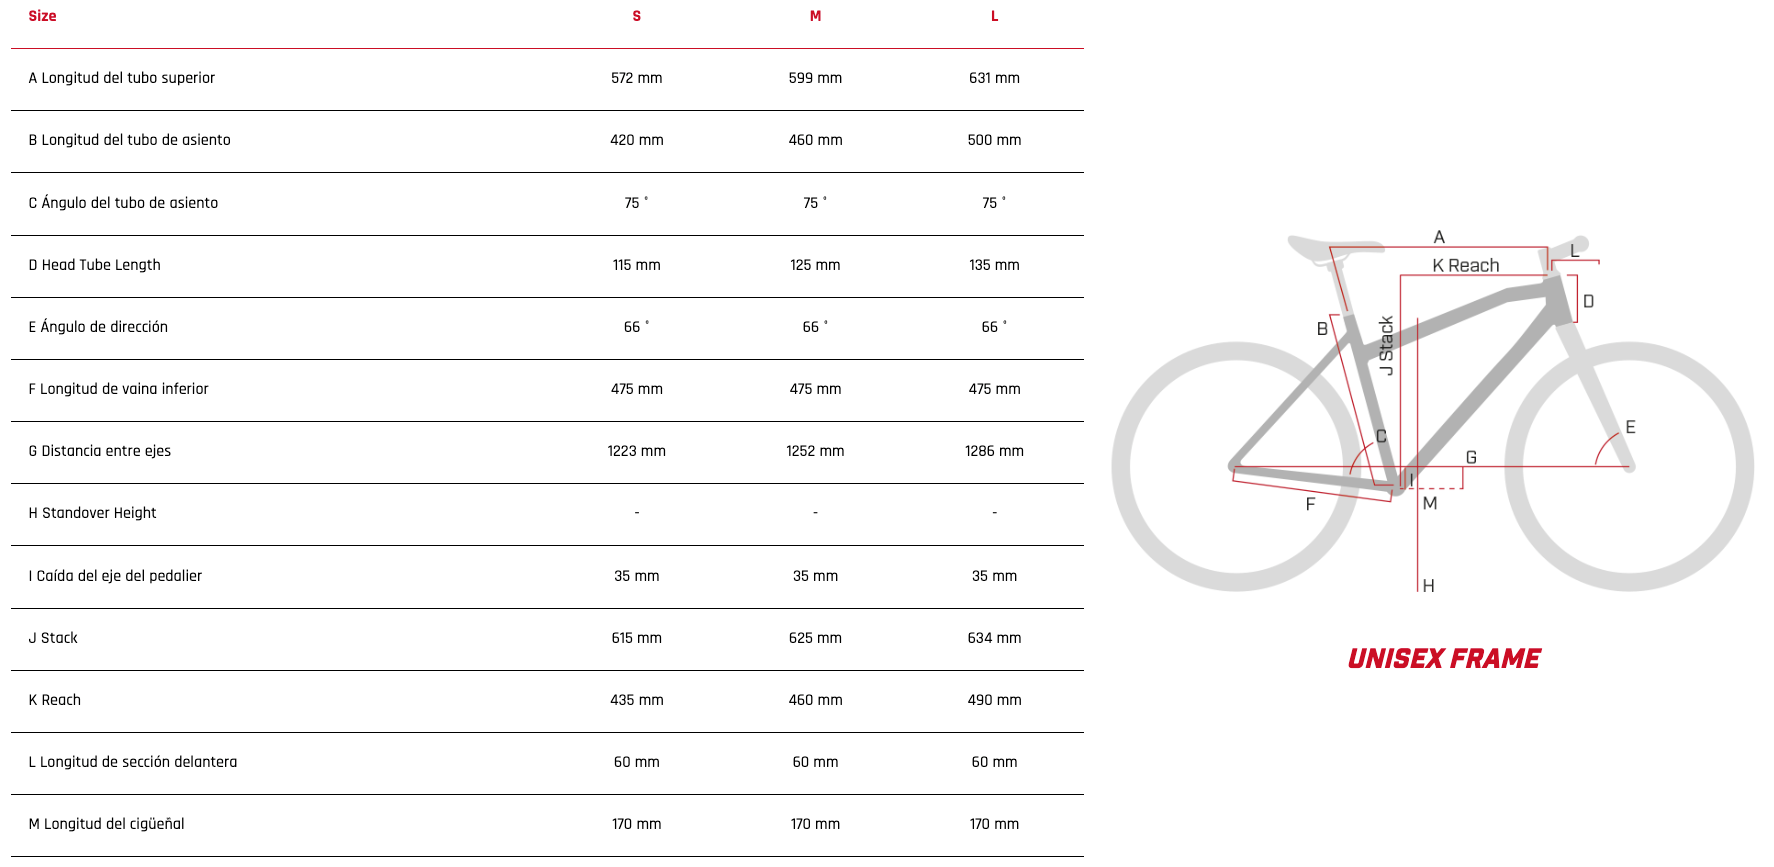Image resolution: width=1774 pixels, height=867 pixels.
Task: Click the K Reach row label
Action: point(55,700)
